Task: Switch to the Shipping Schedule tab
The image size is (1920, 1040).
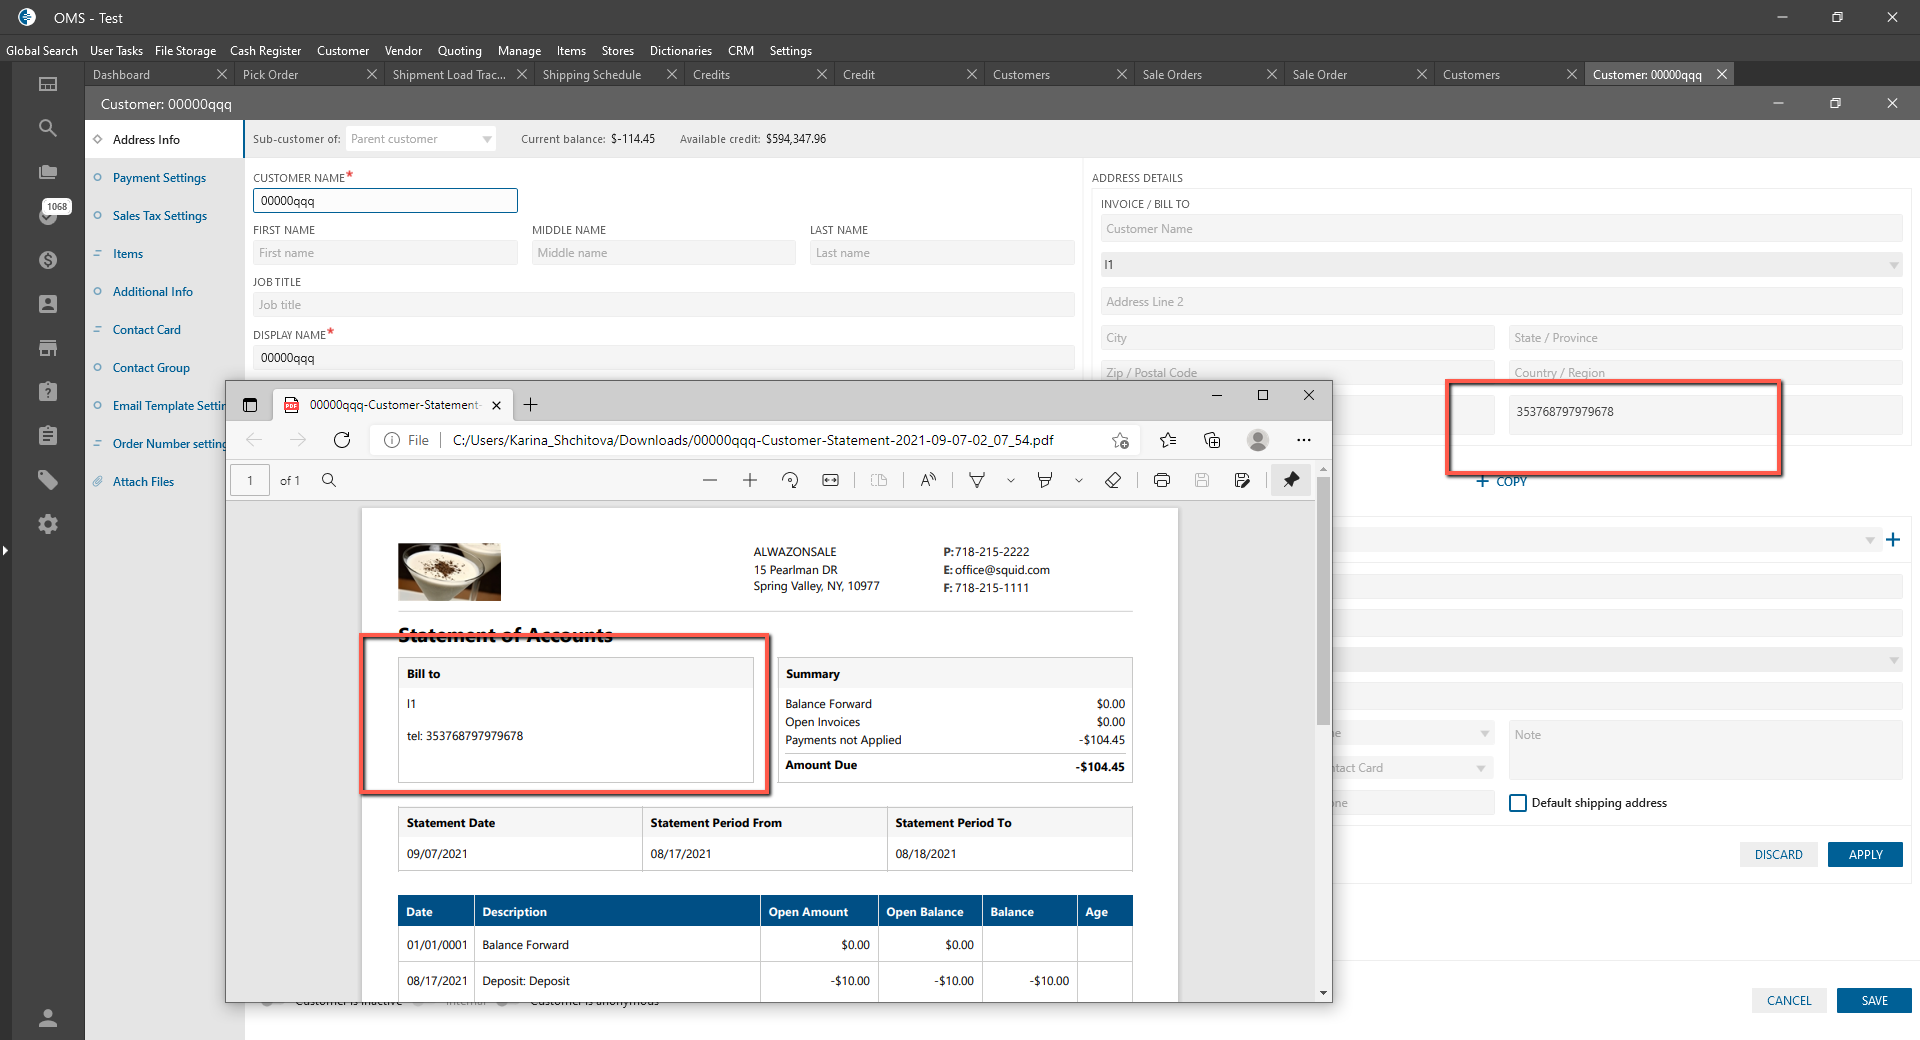Action: click(x=592, y=75)
